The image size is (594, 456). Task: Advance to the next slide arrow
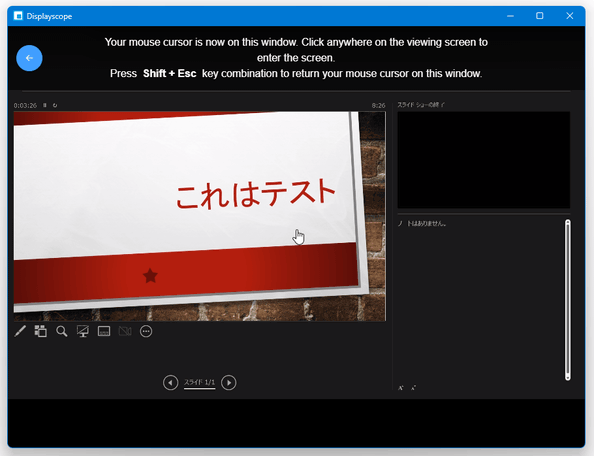[228, 383]
